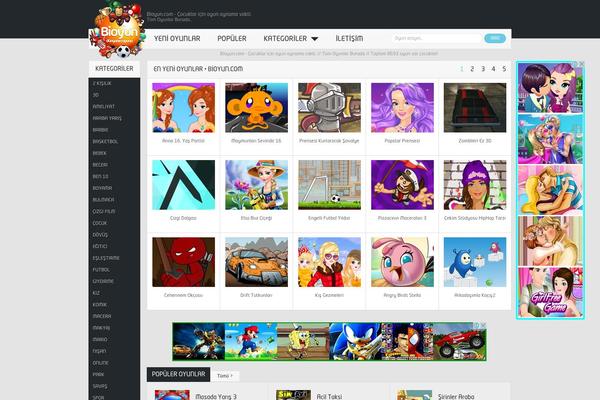The height and width of the screenshot is (400, 600).
Task: Open the Popstar Prenses purple-hair thumbnail
Action: click(x=402, y=108)
